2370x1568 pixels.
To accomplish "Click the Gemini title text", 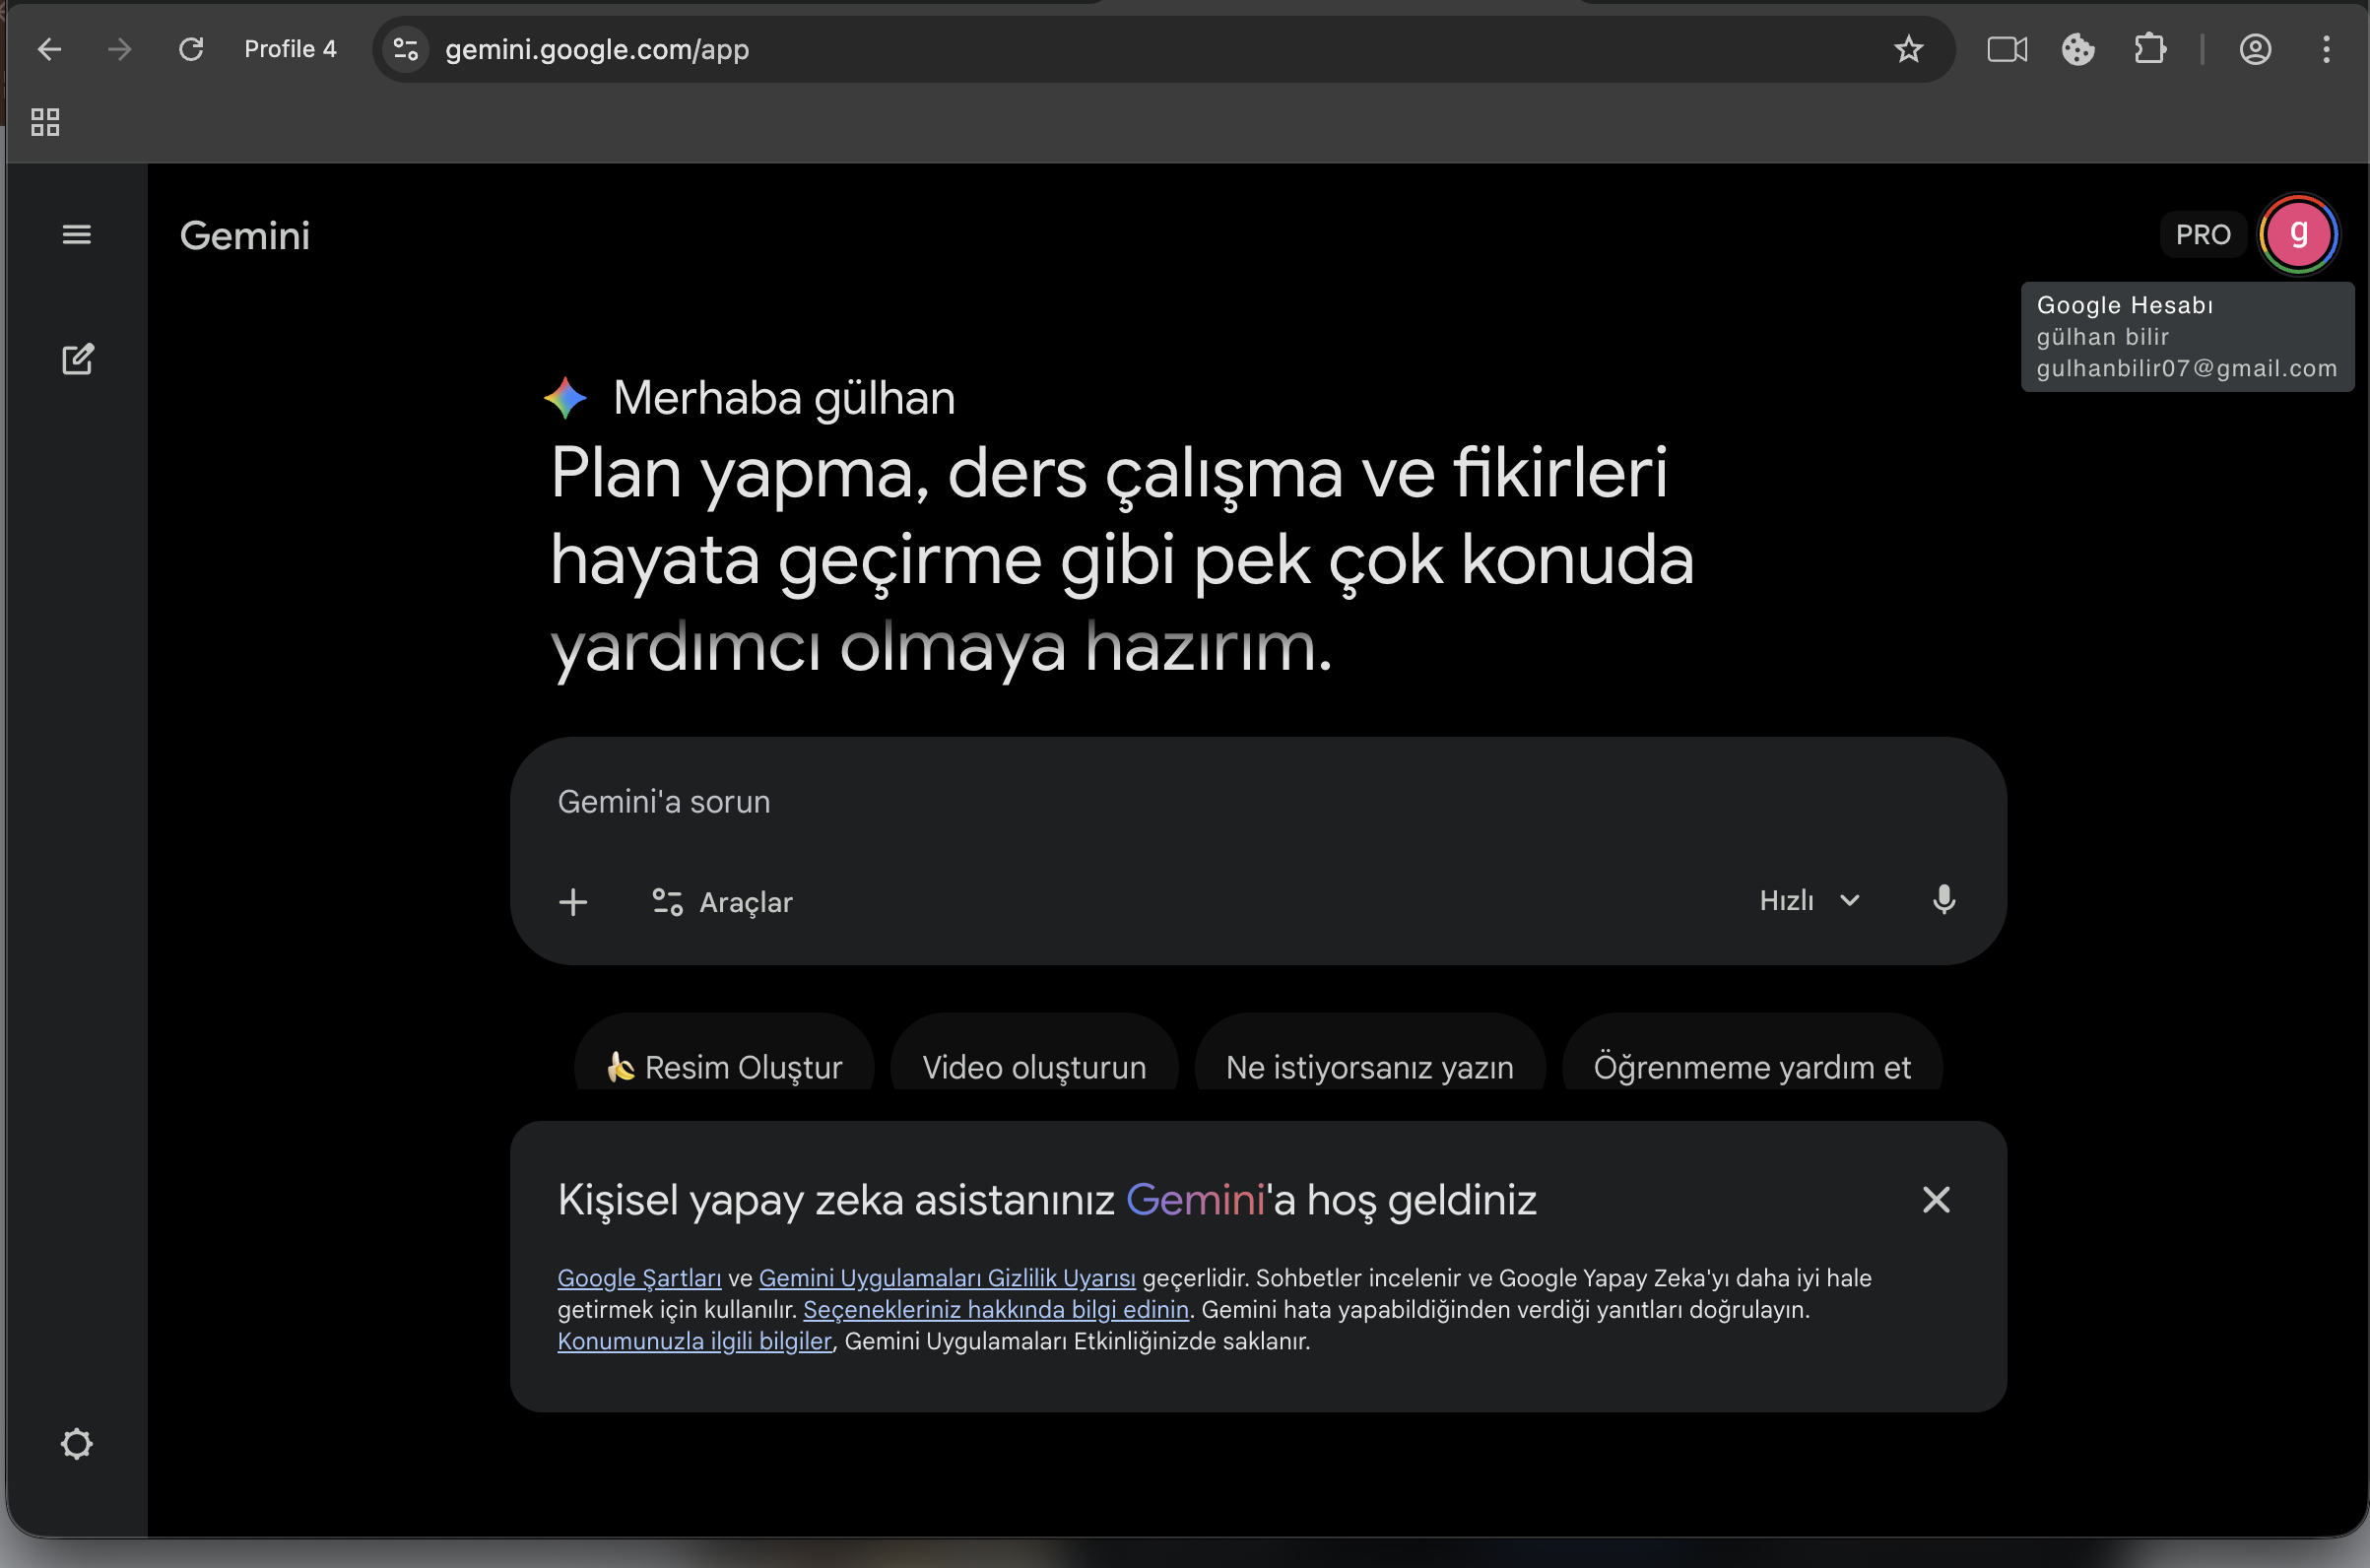I will click(x=245, y=236).
